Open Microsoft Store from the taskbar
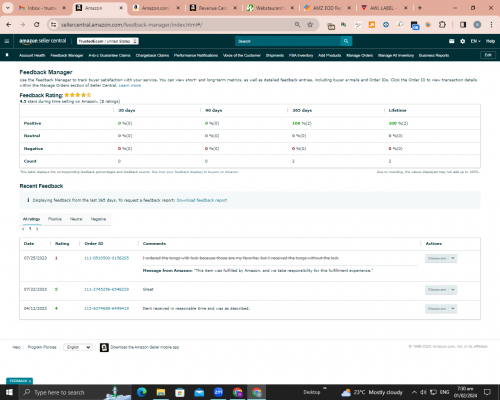500x400 pixels. point(180,392)
